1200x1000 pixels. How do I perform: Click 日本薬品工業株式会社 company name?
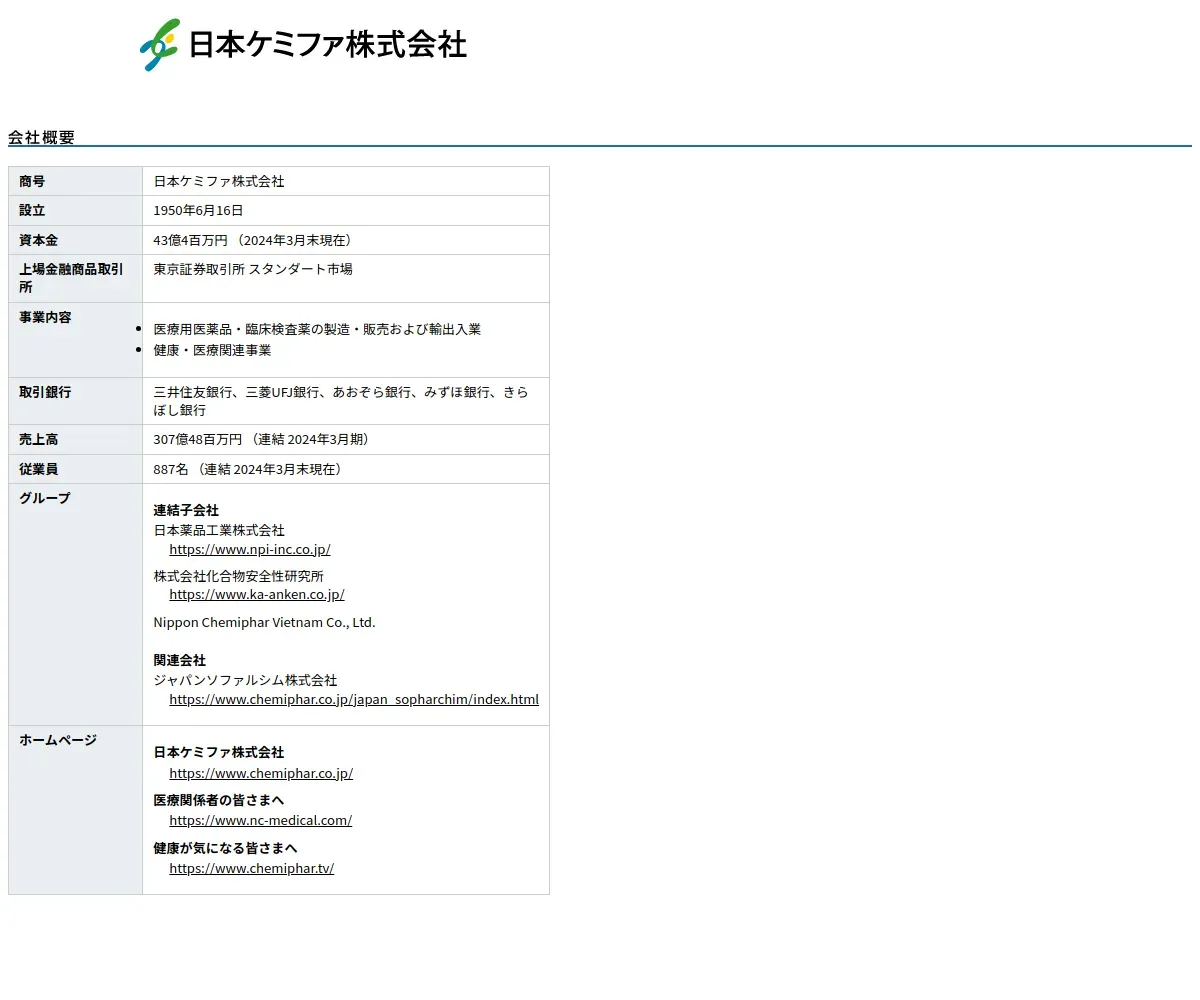pyautogui.click(x=219, y=530)
